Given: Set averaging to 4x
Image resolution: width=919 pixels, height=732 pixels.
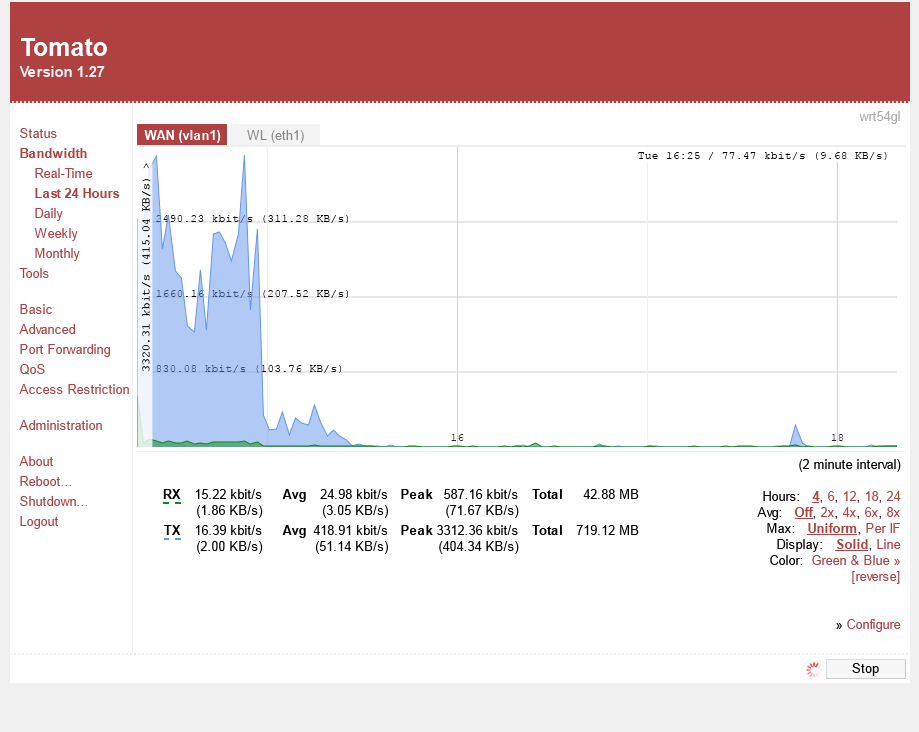Looking at the screenshot, I should click(x=849, y=512).
